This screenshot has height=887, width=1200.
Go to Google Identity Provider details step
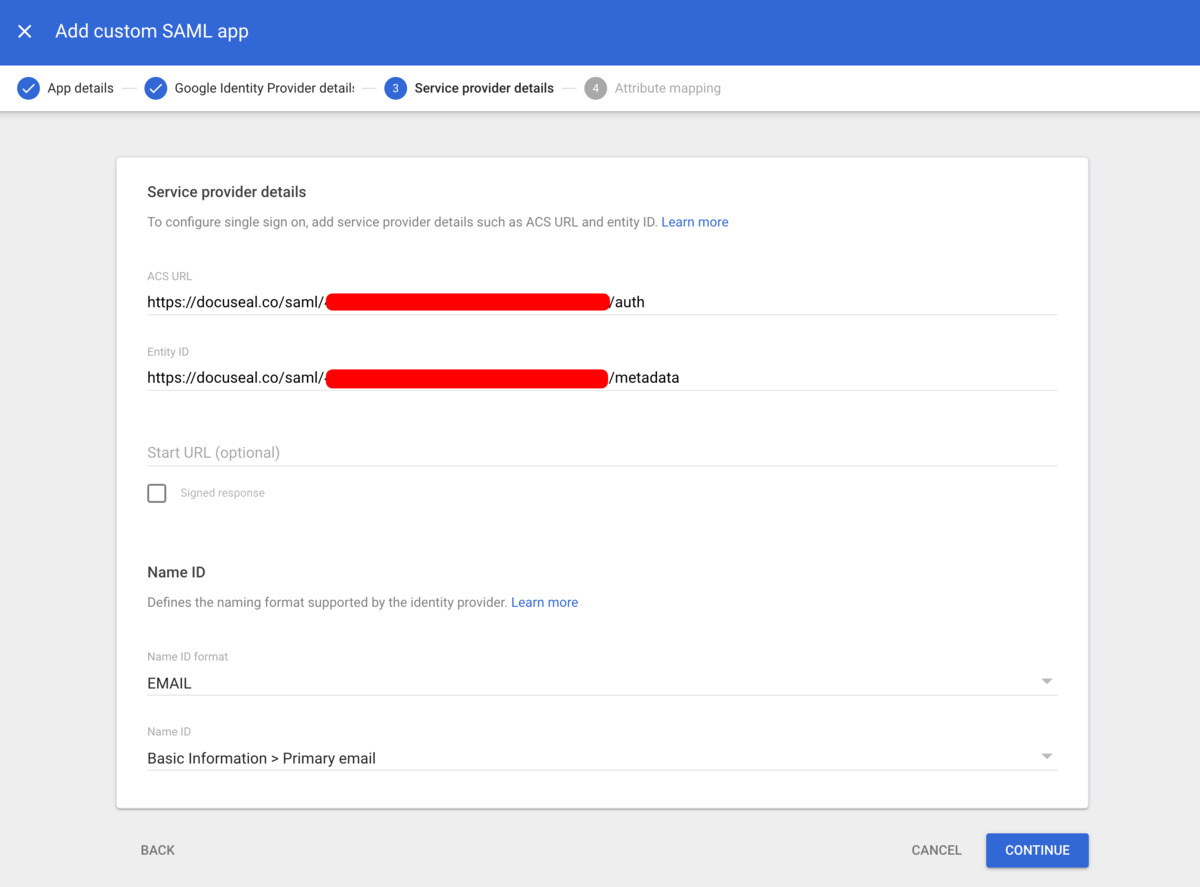pyautogui.click(x=264, y=88)
